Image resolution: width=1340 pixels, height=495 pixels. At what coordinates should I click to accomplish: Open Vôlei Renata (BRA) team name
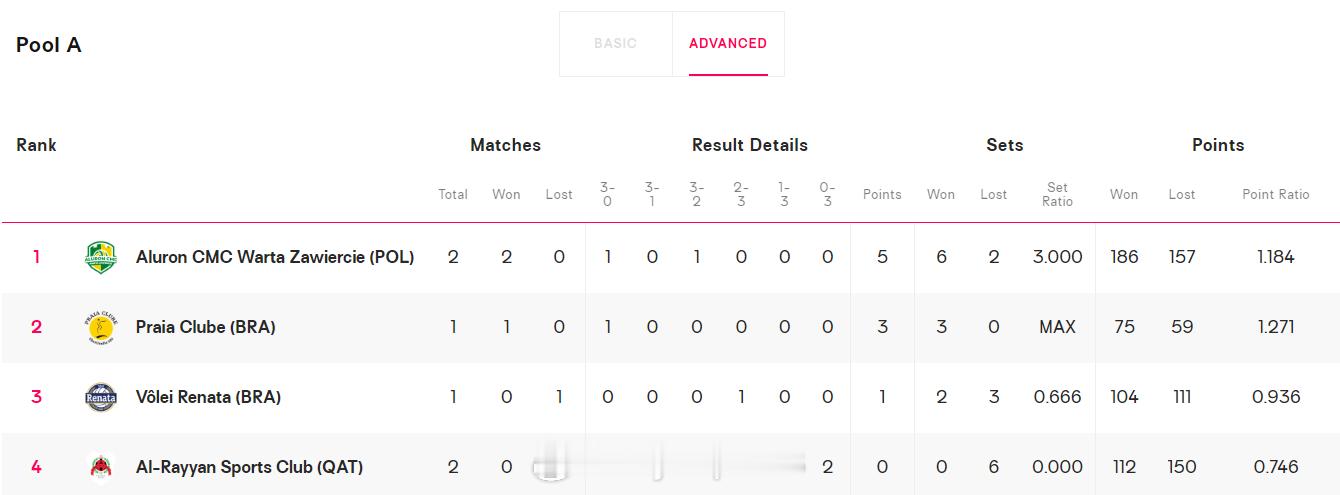pos(208,397)
